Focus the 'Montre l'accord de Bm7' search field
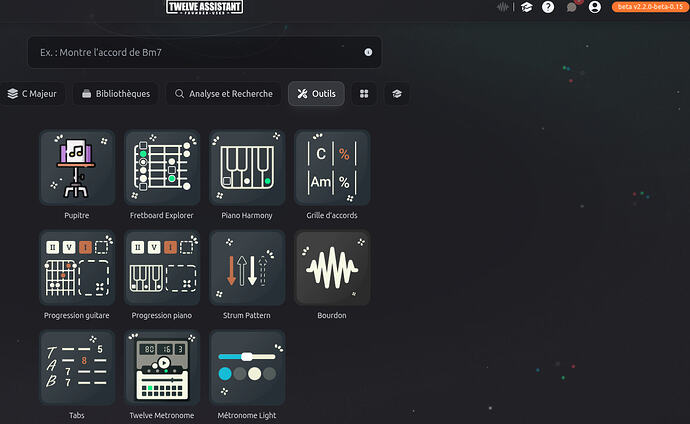Image resolution: width=690 pixels, height=424 pixels. (205, 52)
